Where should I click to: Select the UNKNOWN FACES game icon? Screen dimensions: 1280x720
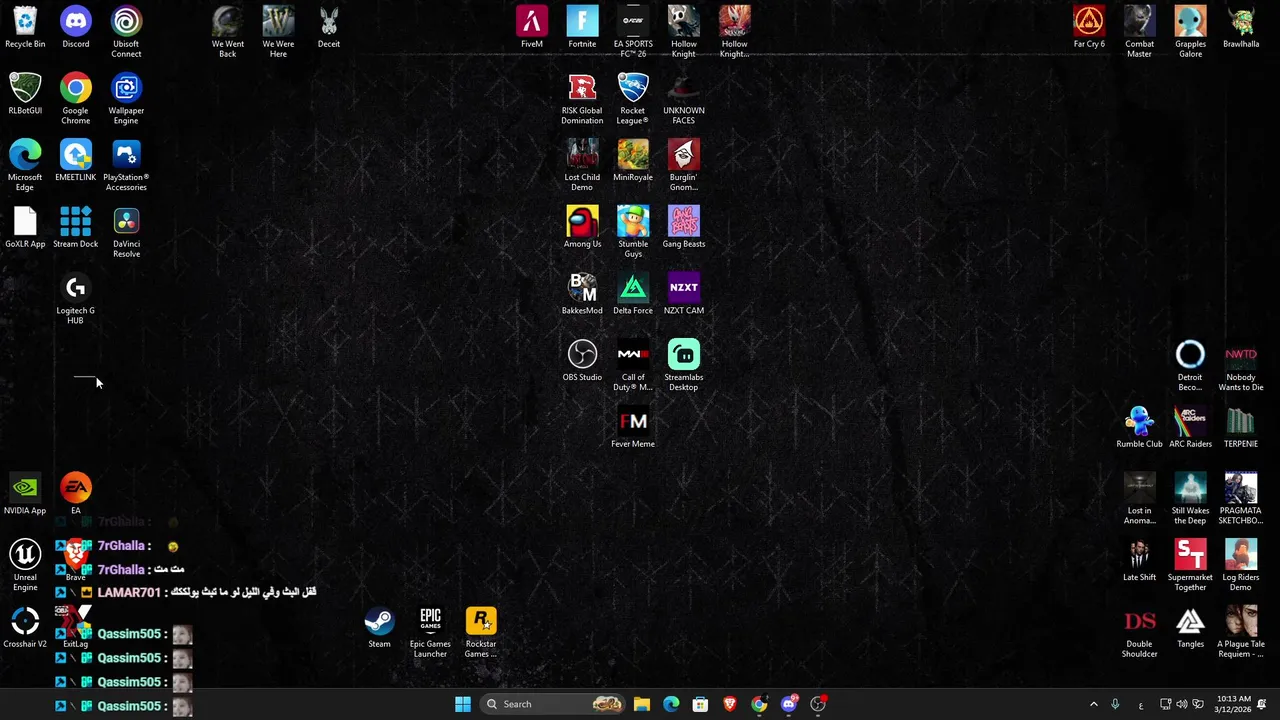[684, 98]
